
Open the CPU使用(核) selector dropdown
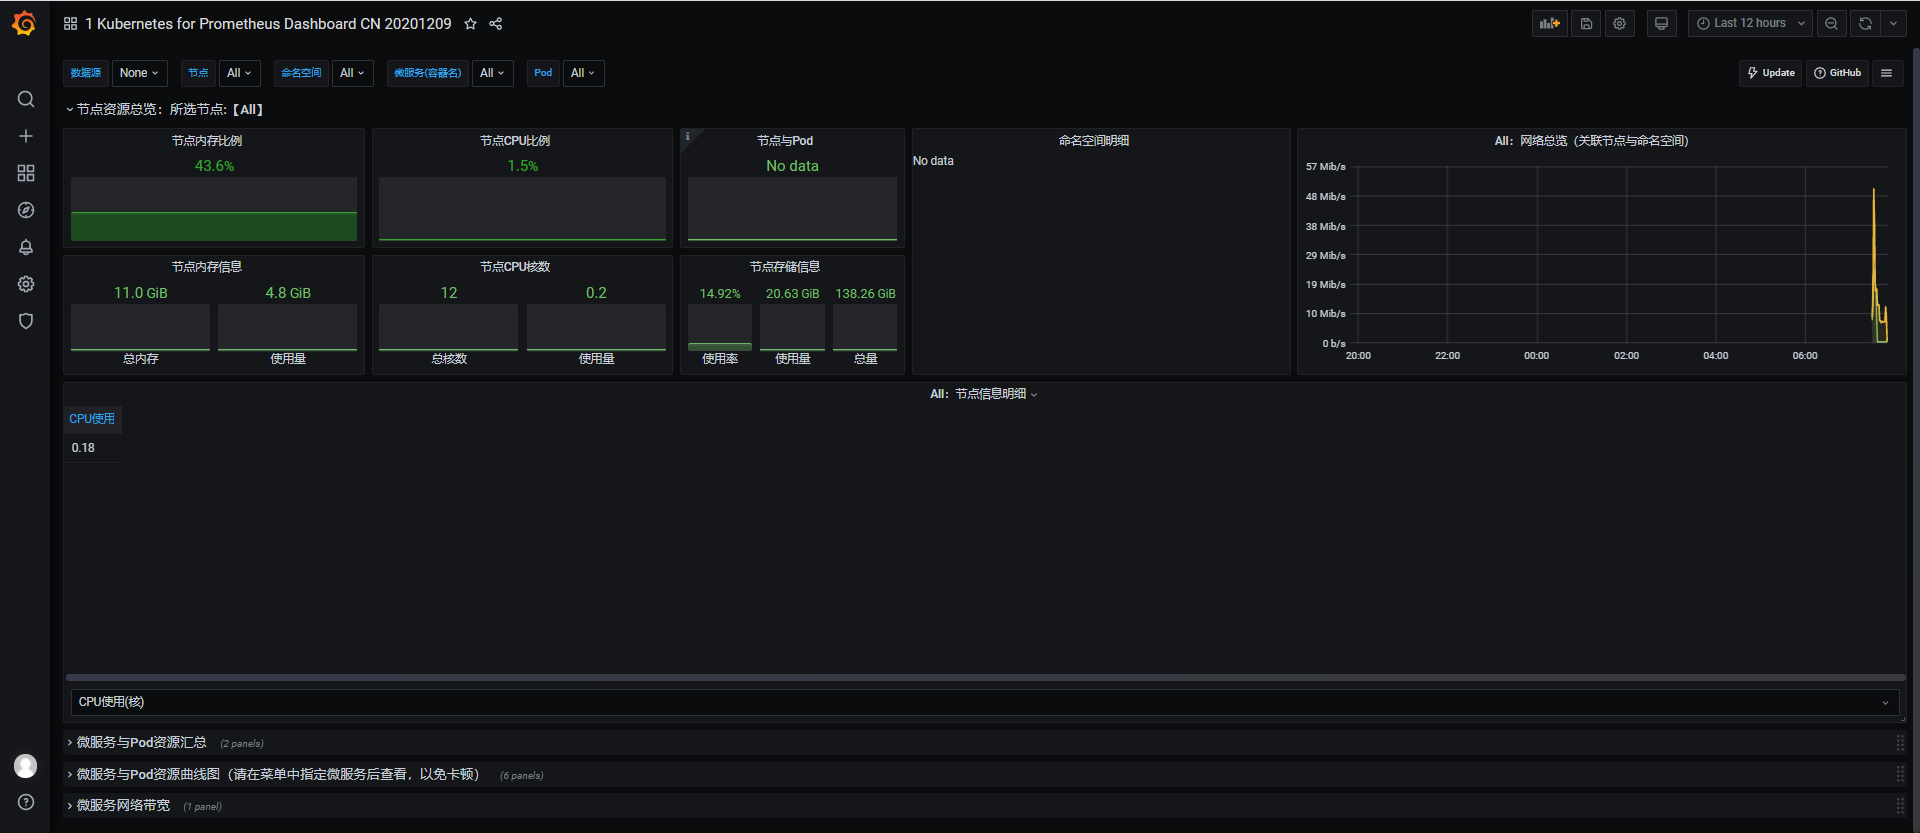pyautogui.click(x=985, y=702)
